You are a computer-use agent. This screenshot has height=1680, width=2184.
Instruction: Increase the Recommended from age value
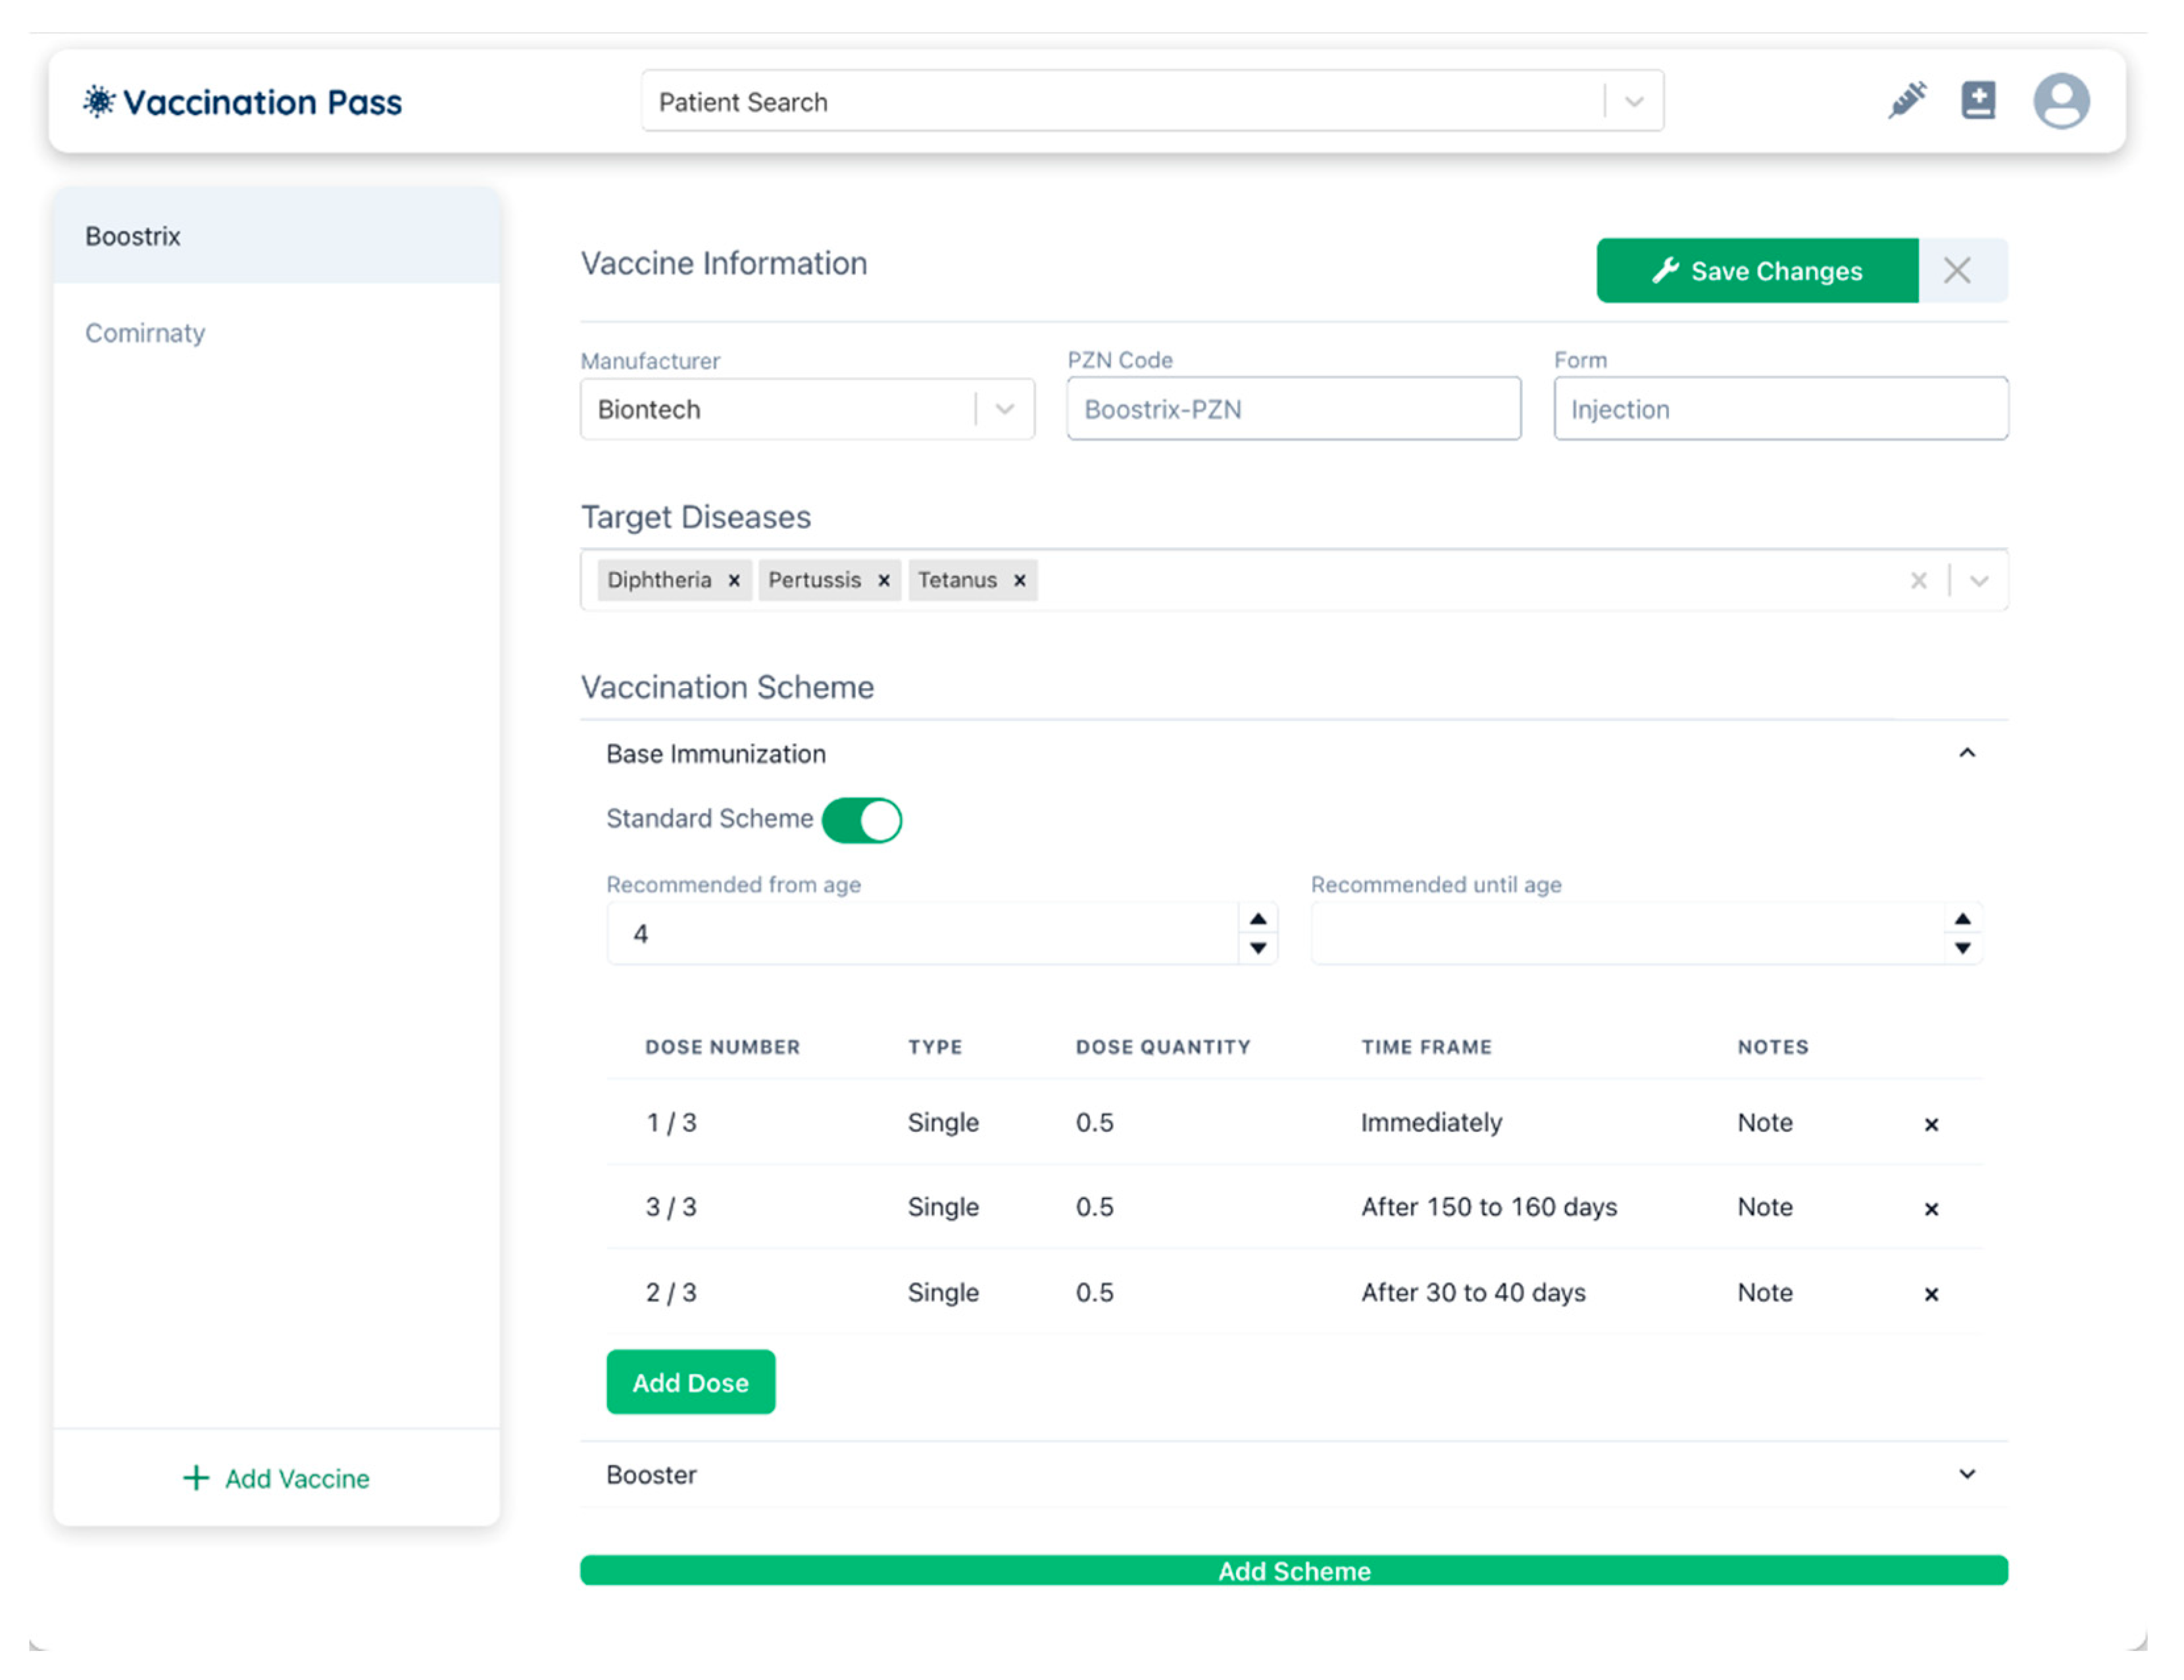point(1258,919)
